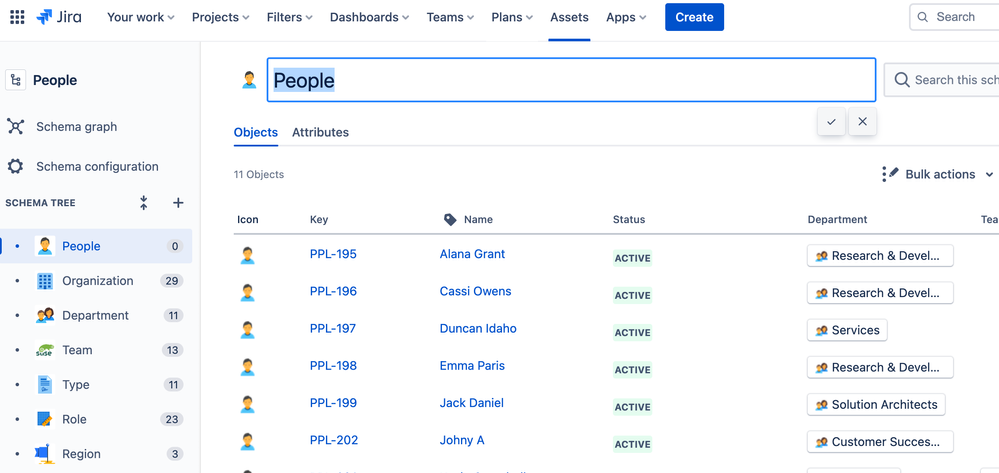Confirm rename with the checkmark button
The width and height of the screenshot is (999, 473).
pos(831,121)
